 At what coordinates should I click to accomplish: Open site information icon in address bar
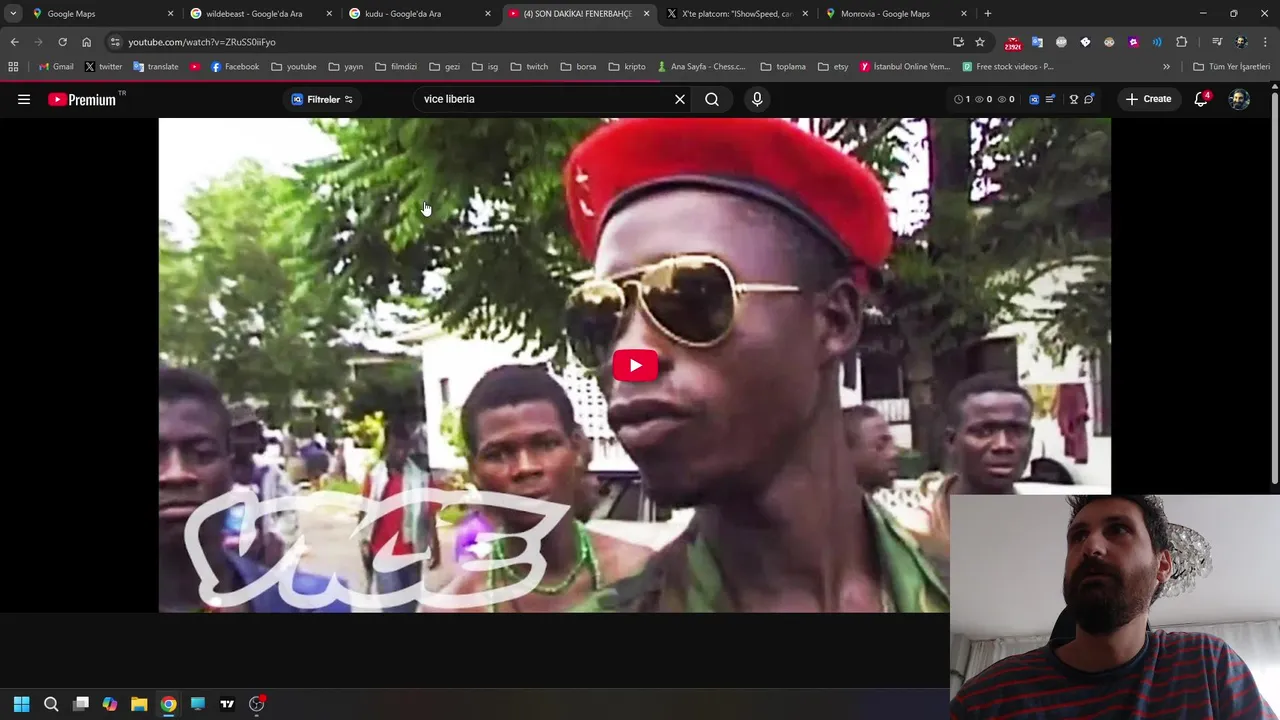click(115, 42)
